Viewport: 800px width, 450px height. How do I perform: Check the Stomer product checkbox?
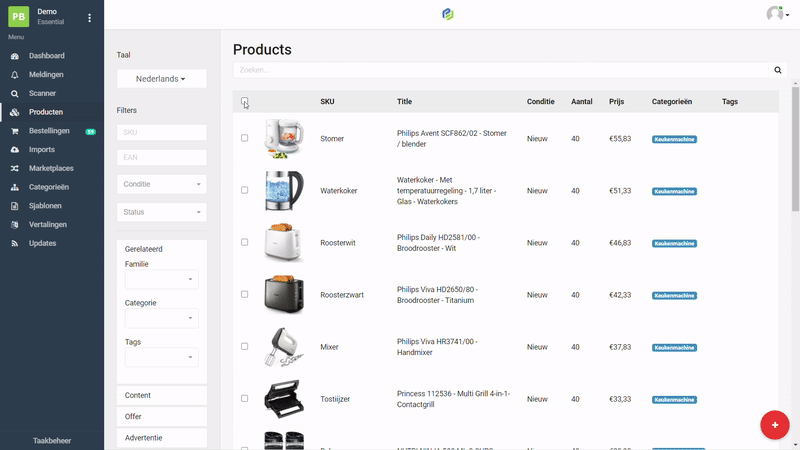(244, 138)
